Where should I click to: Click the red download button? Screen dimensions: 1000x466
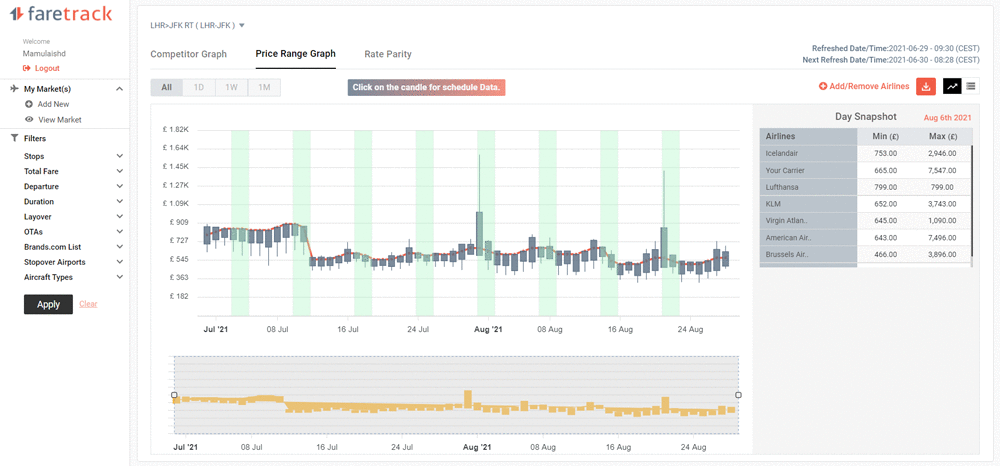pos(926,86)
